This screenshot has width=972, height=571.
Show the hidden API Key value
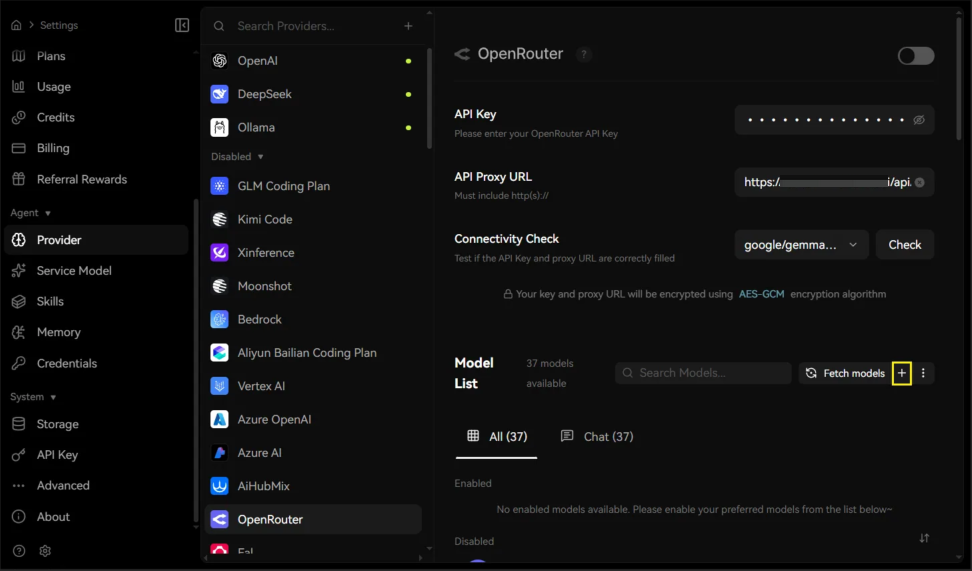point(919,120)
